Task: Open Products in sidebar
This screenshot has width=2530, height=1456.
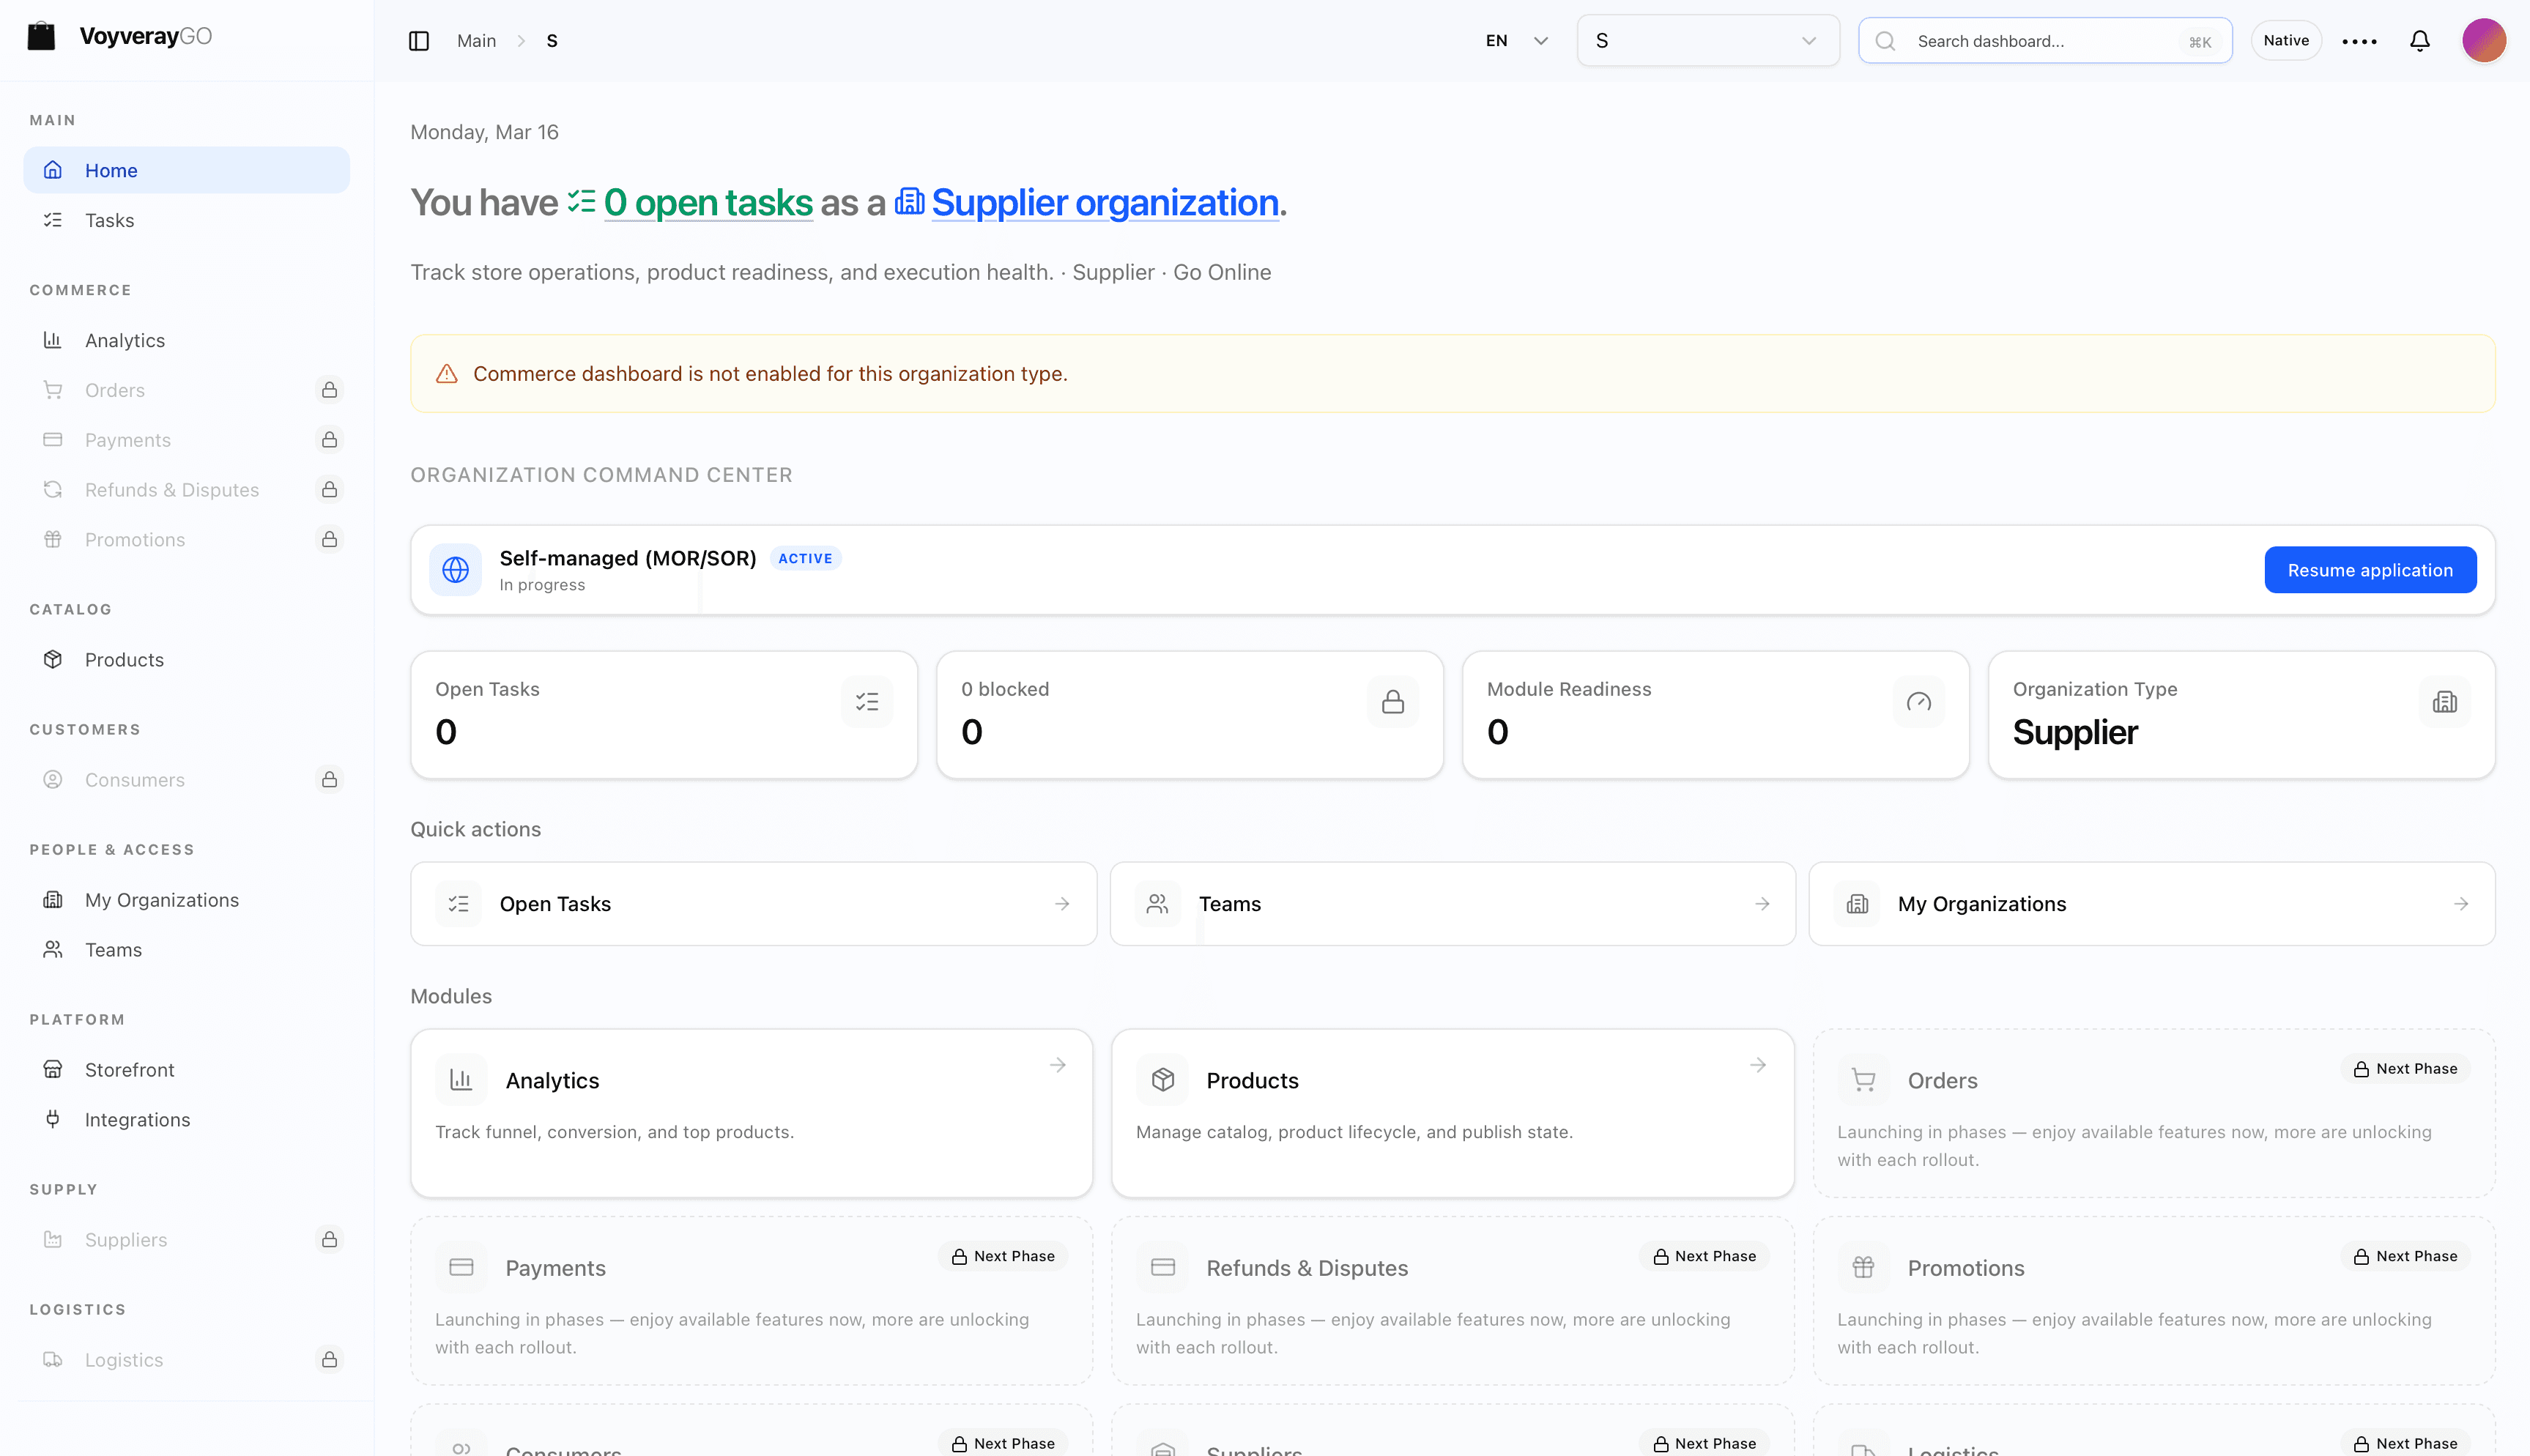Action: (187, 660)
